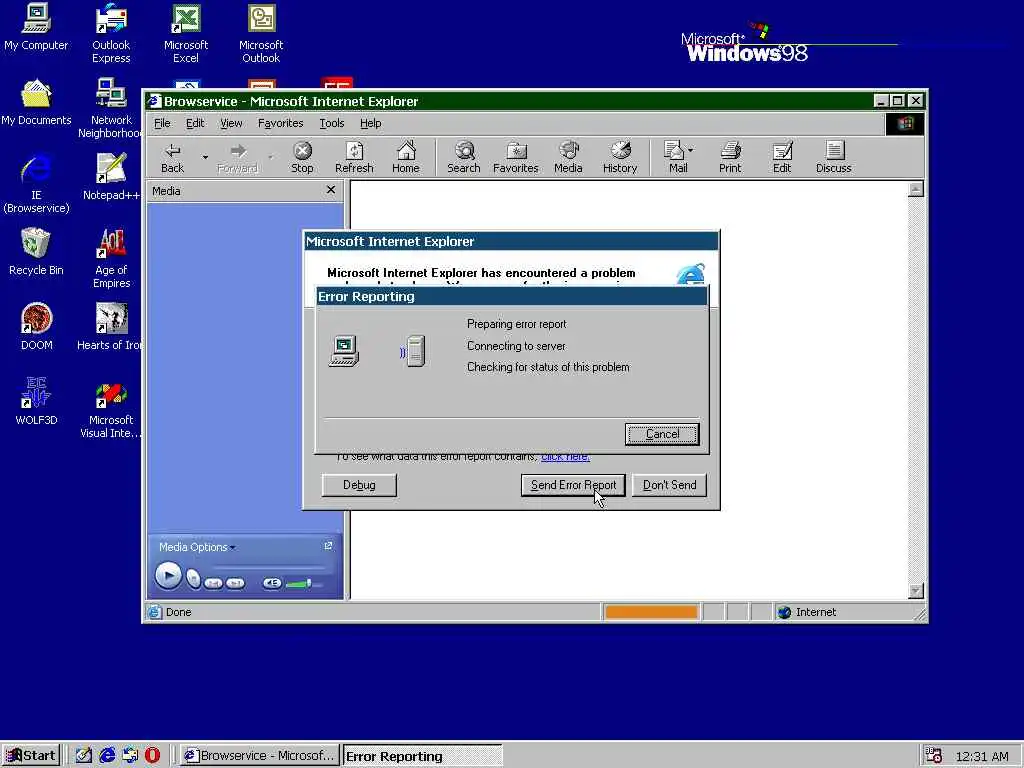Click the Opera quick launch icon
1024x768 pixels.
point(152,755)
